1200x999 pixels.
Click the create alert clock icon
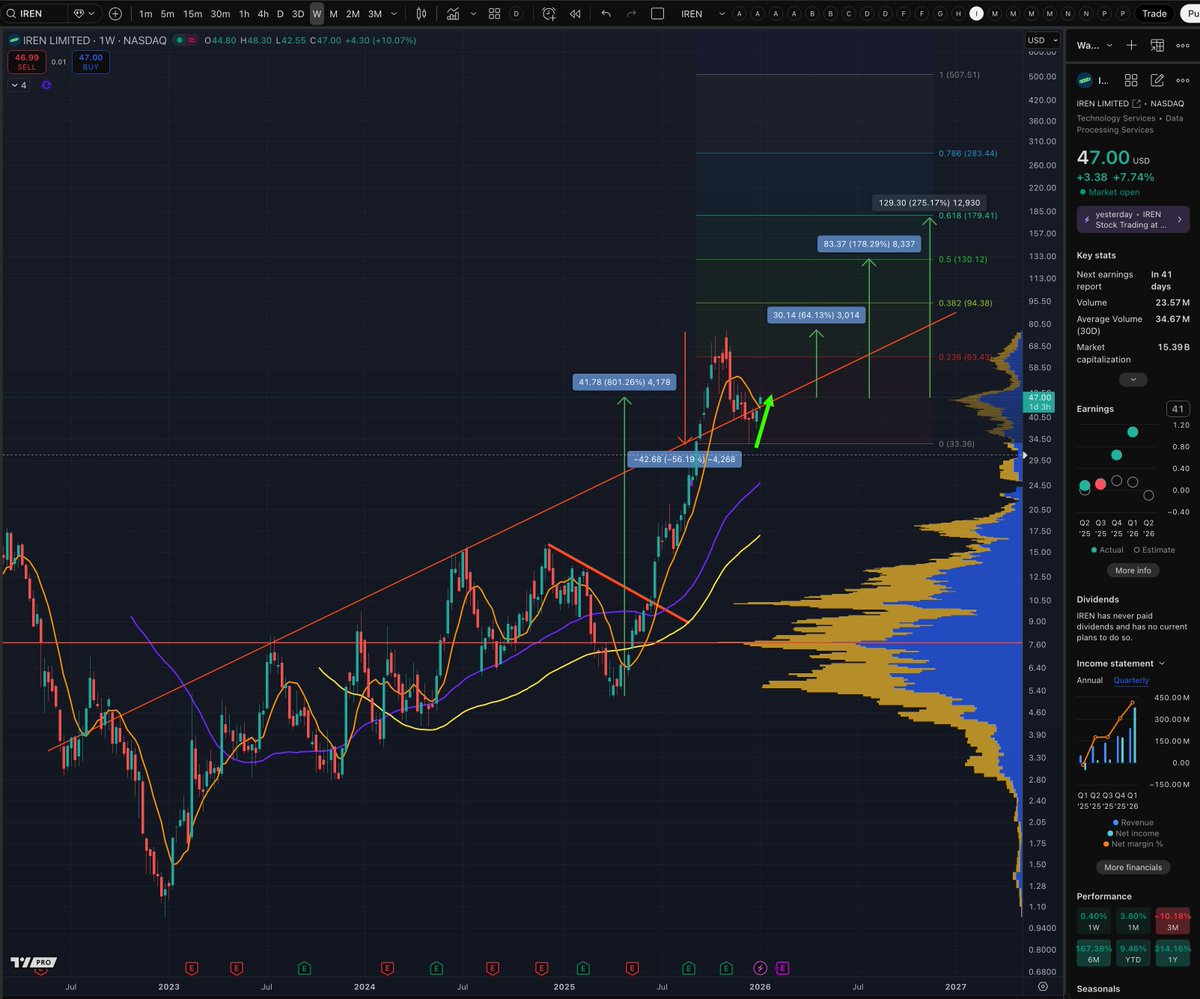[549, 14]
